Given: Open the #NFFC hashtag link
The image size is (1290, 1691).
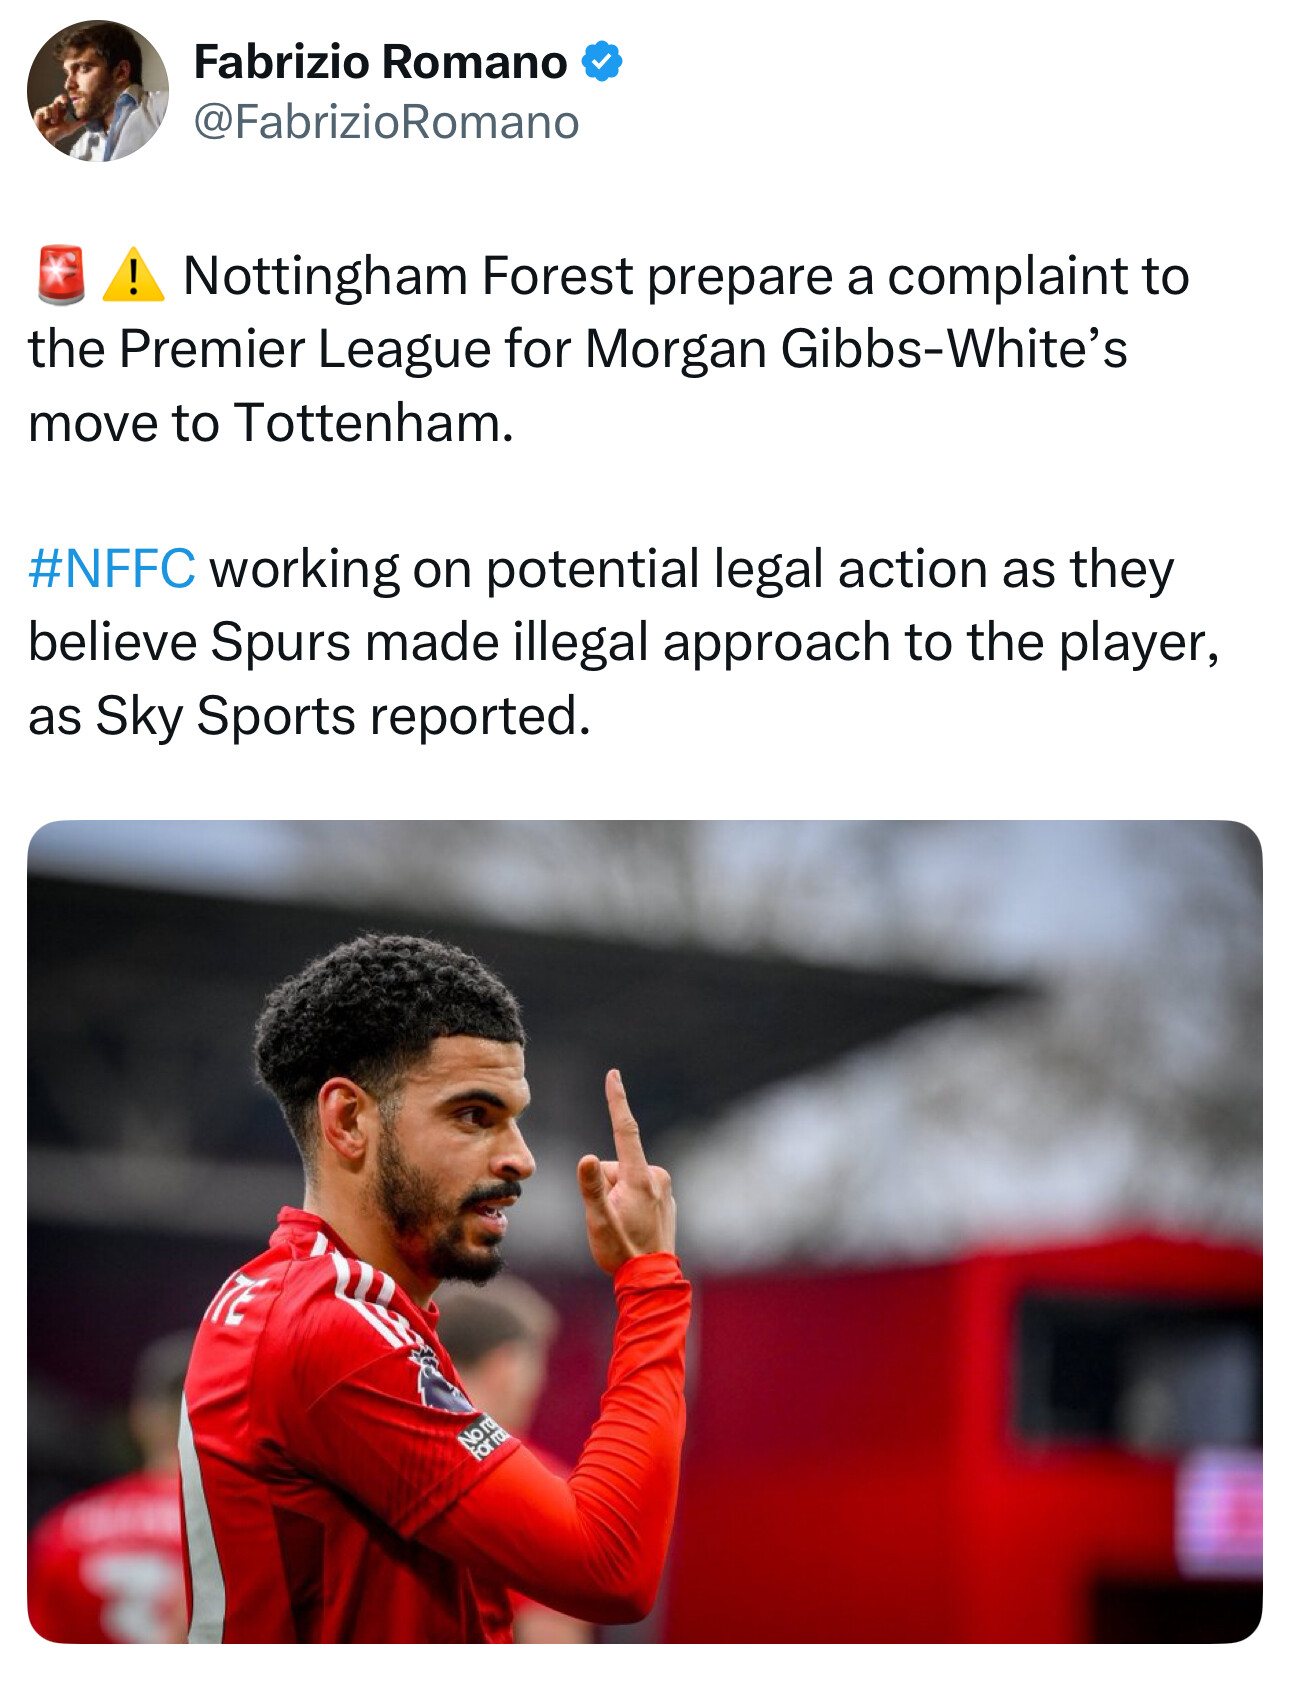Looking at the screenshot, I should [112, 569].
